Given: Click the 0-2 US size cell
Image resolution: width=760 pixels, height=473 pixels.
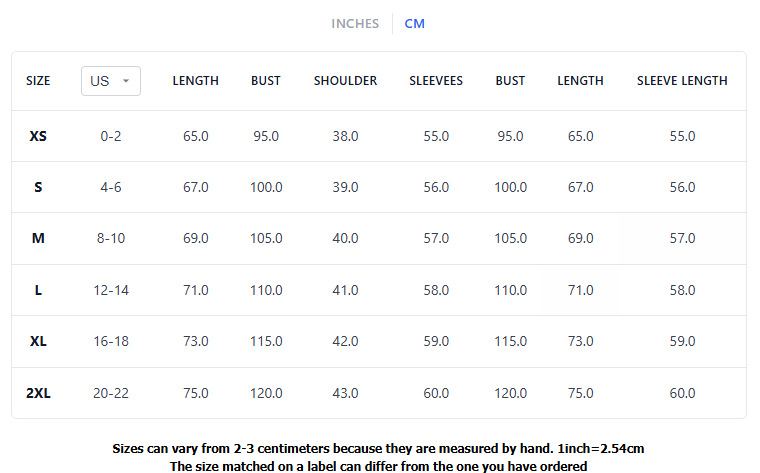Looking at the screenshot, I should click(x=111, y=136).
